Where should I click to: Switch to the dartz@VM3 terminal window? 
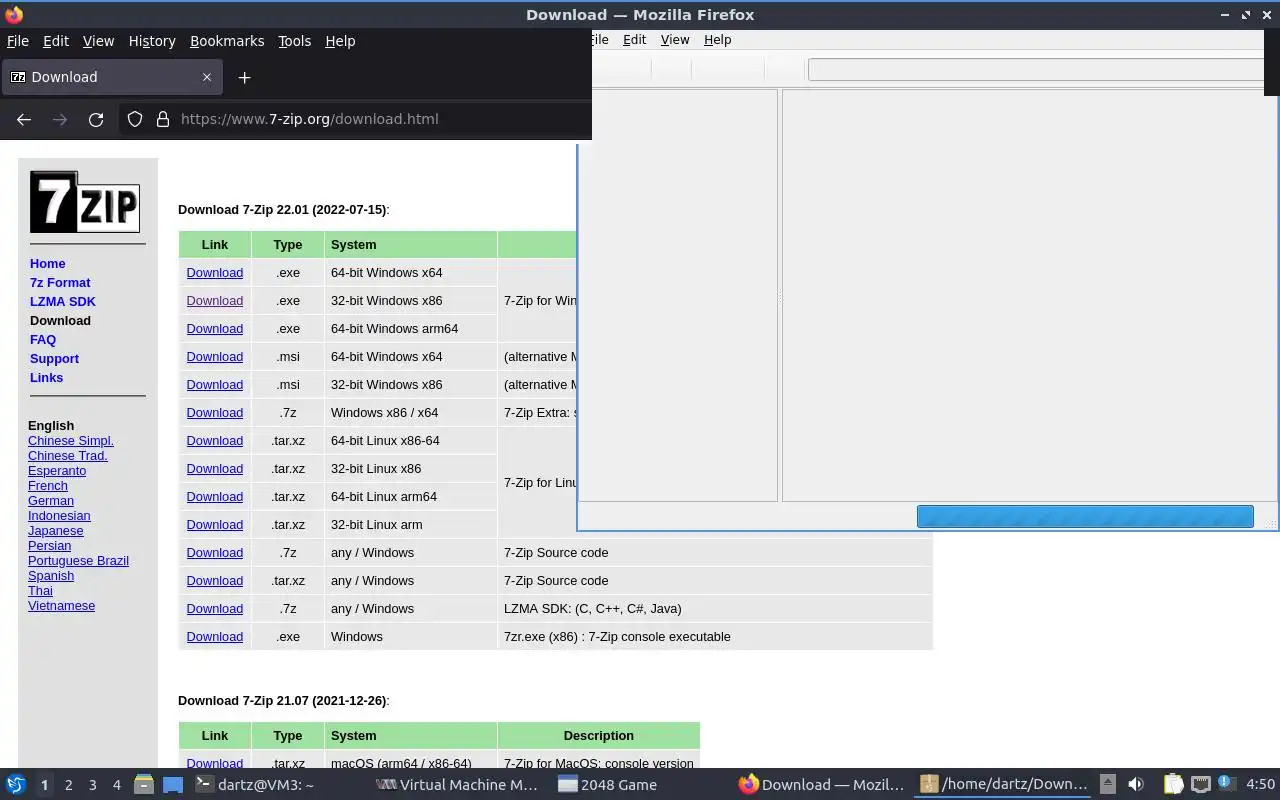(x=254, y=785)
